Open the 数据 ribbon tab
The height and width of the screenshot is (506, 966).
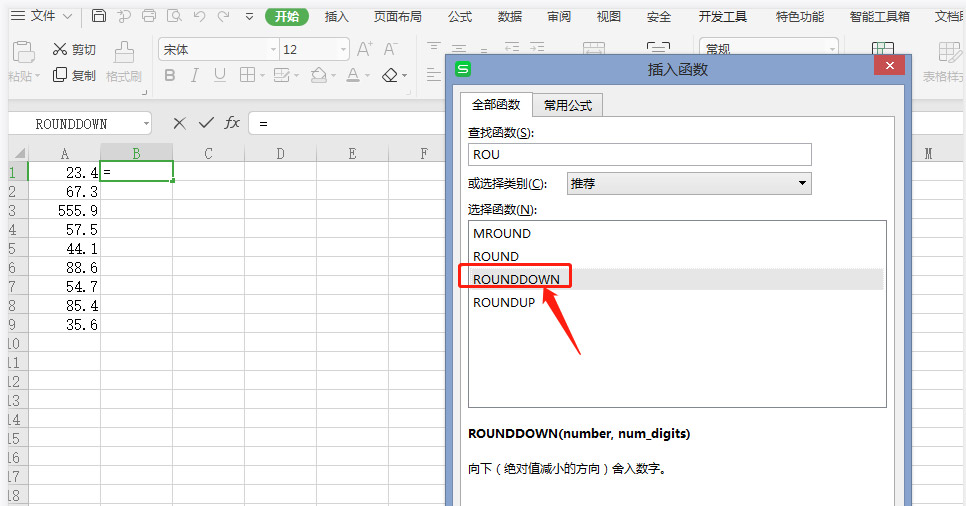point(509,17)
